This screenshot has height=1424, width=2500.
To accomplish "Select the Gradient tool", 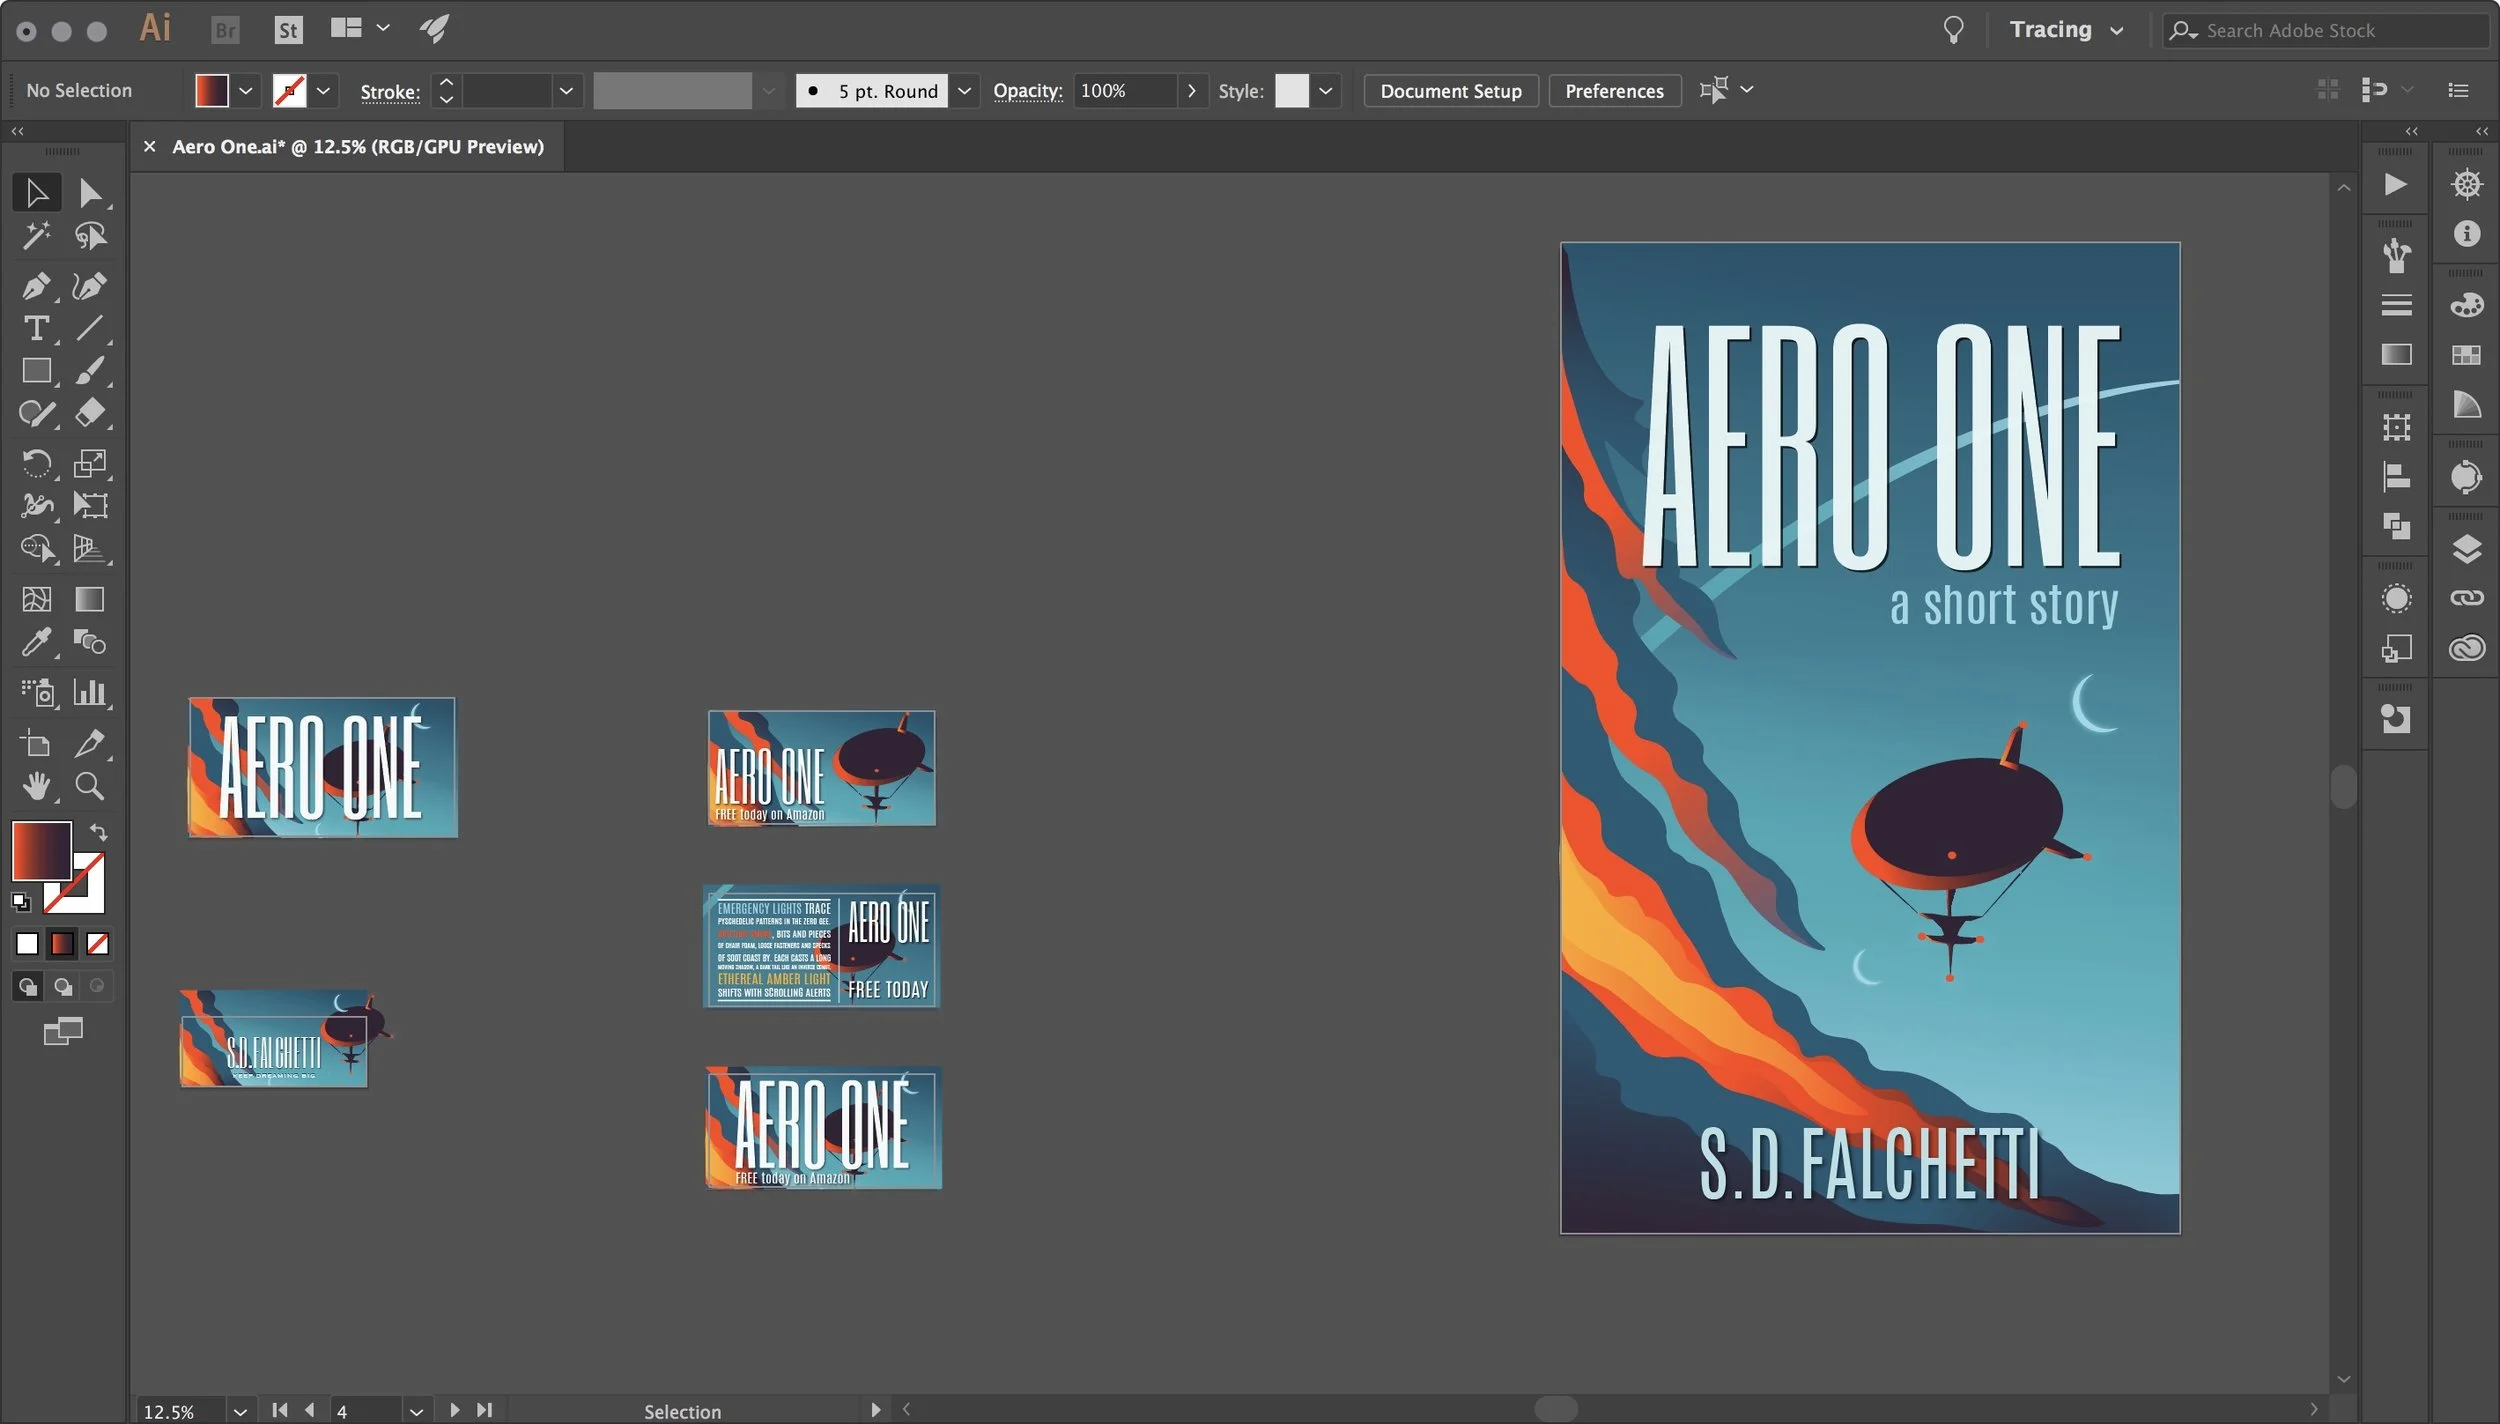I will [89, 599].
